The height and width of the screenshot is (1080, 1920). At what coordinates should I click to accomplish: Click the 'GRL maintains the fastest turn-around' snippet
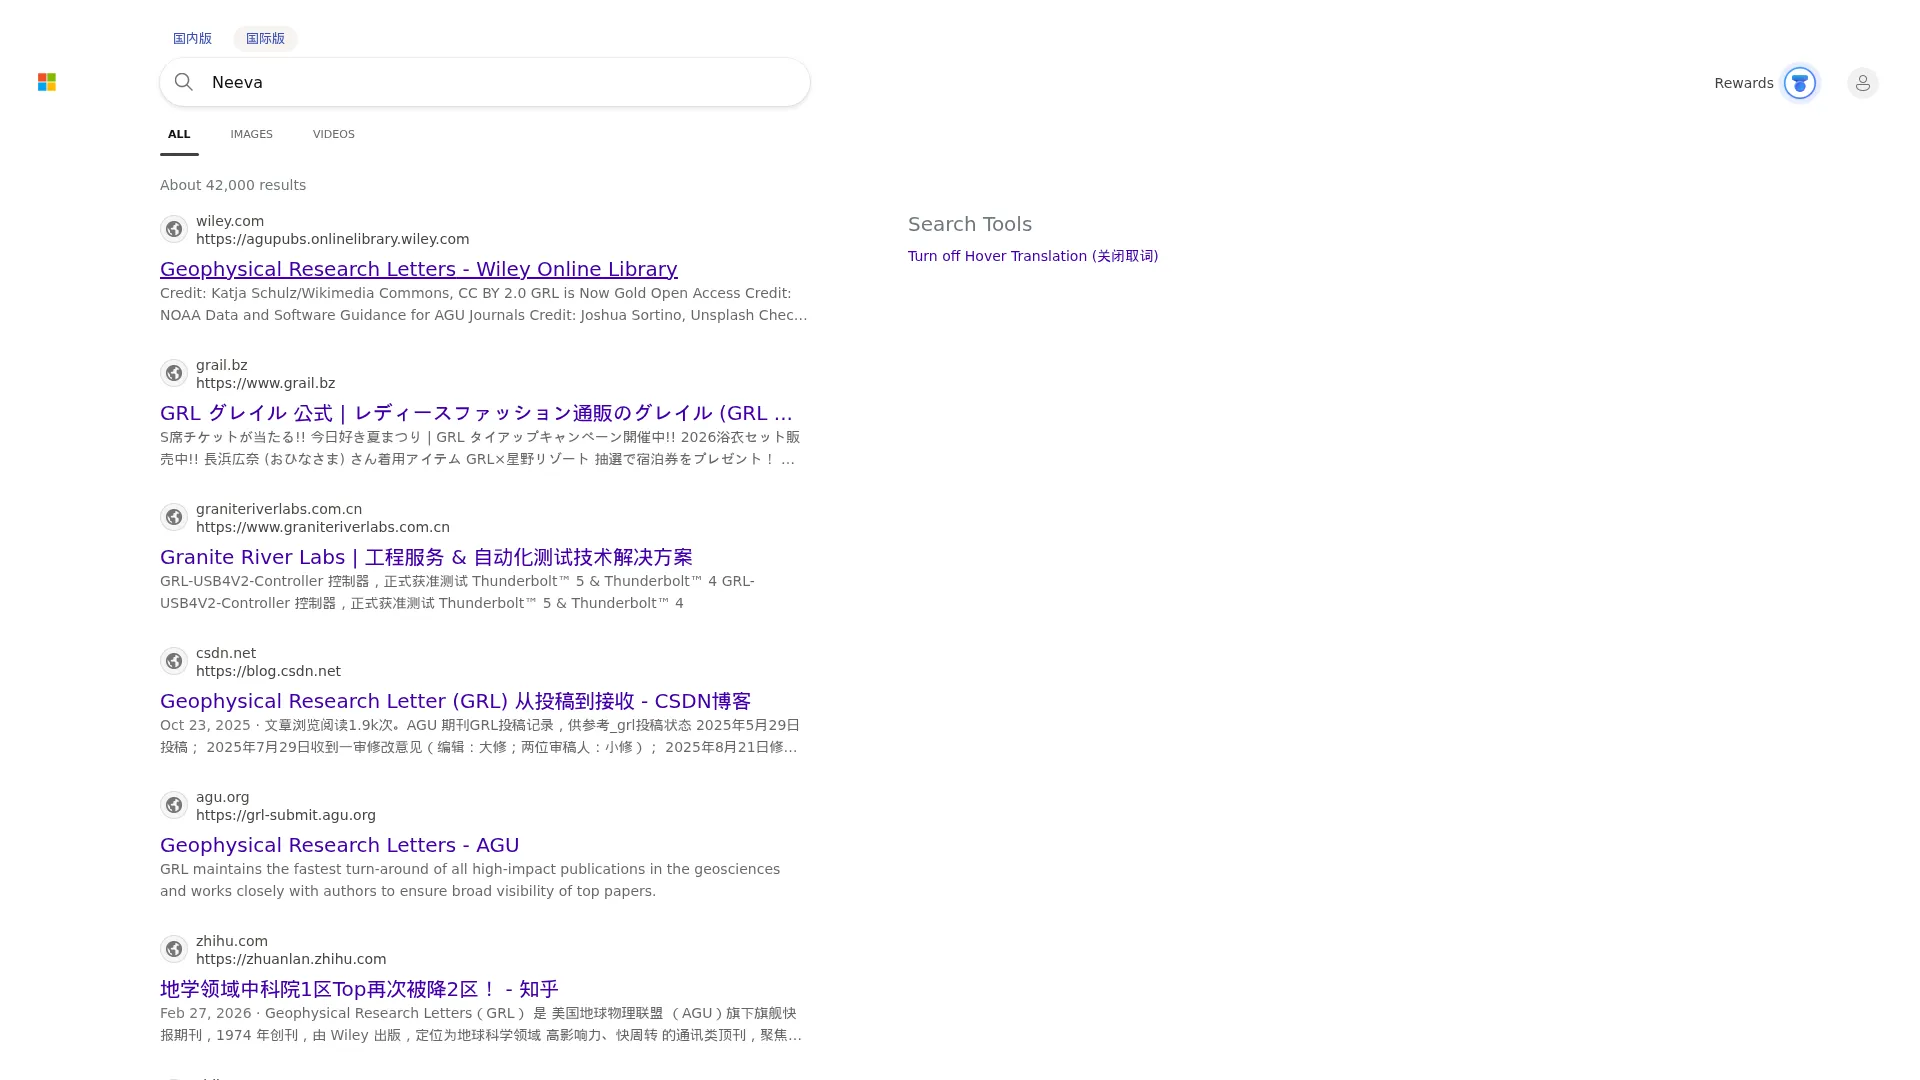[x=470, y=880]
